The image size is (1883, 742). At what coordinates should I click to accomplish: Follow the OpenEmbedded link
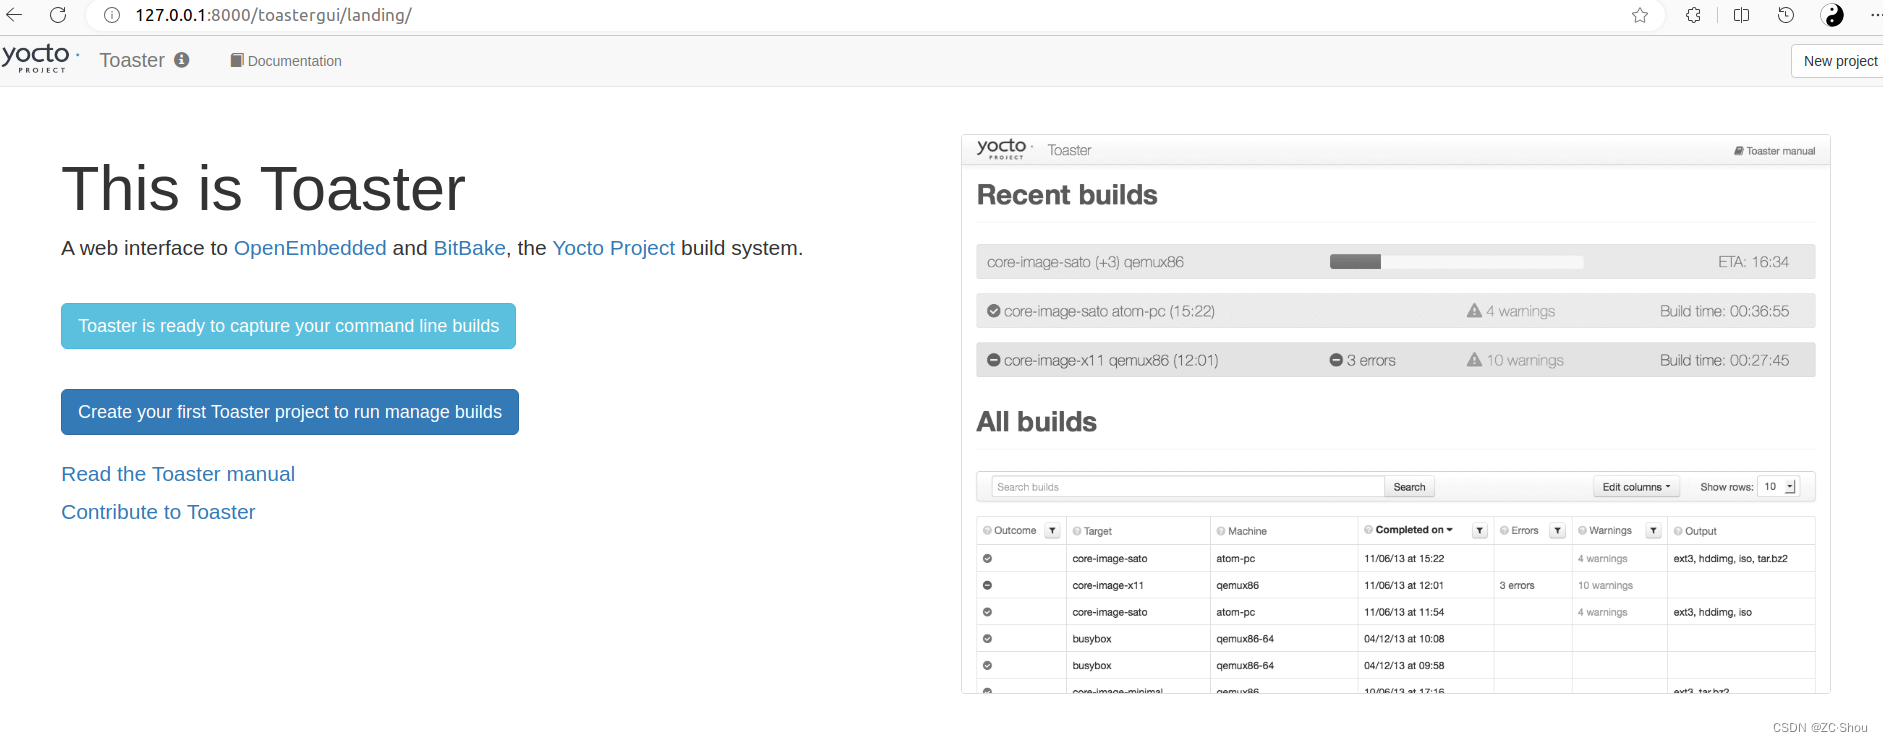click(310, 248)
